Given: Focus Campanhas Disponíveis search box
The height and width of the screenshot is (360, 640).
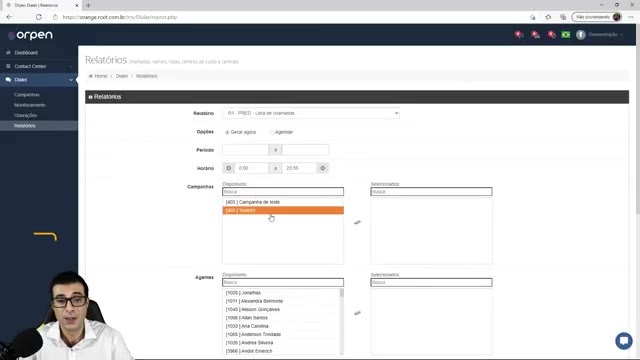Looking at the screenshot, I should 283,191.
